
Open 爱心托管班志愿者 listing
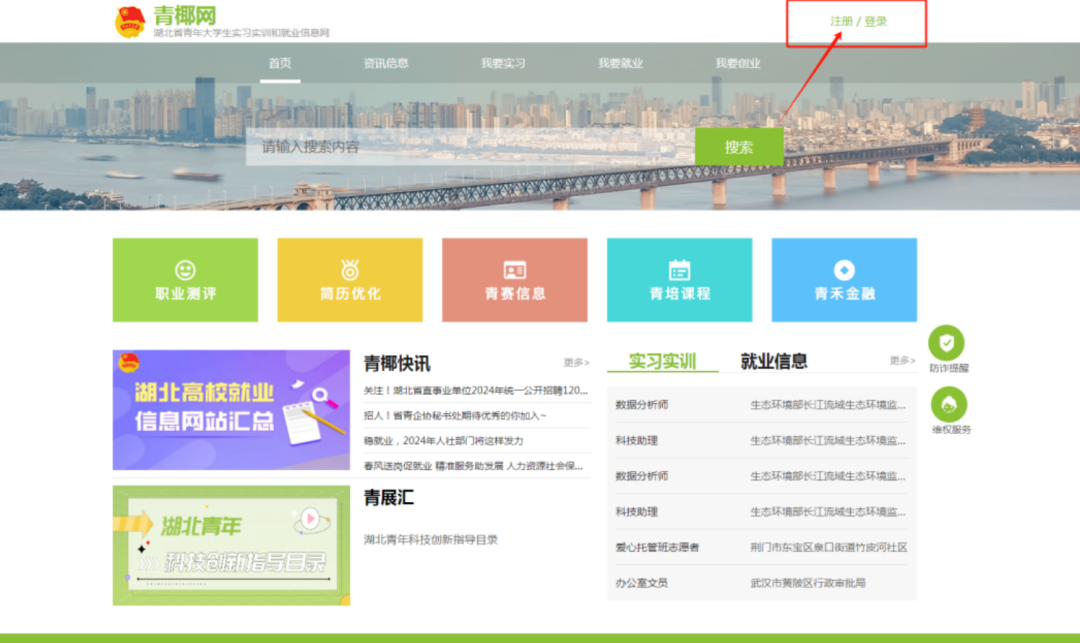coord(761,547)
